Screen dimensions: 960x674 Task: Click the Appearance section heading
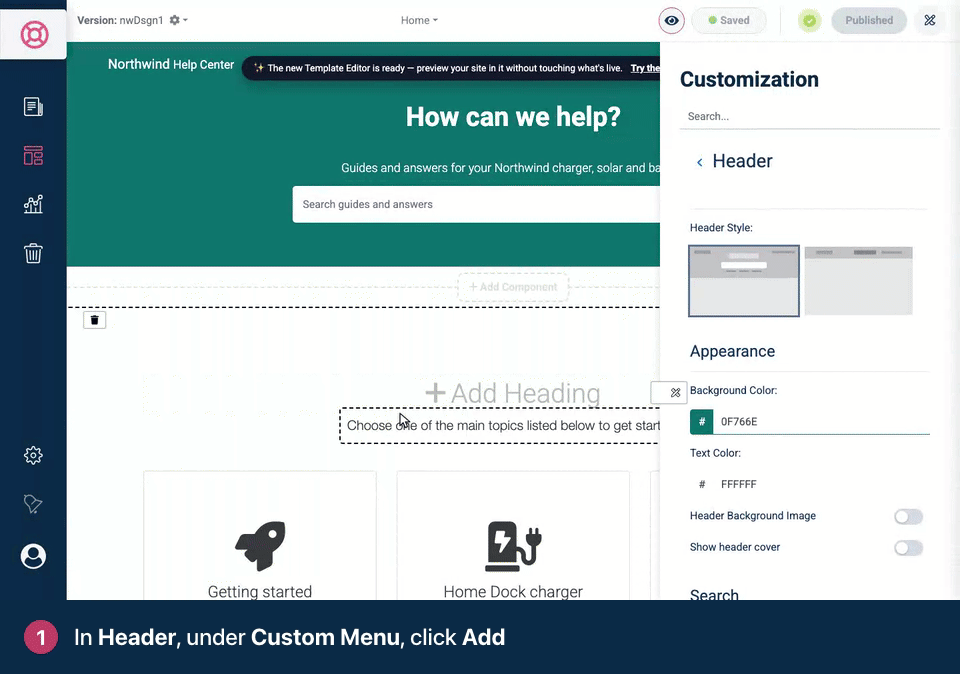click(732, 351)
